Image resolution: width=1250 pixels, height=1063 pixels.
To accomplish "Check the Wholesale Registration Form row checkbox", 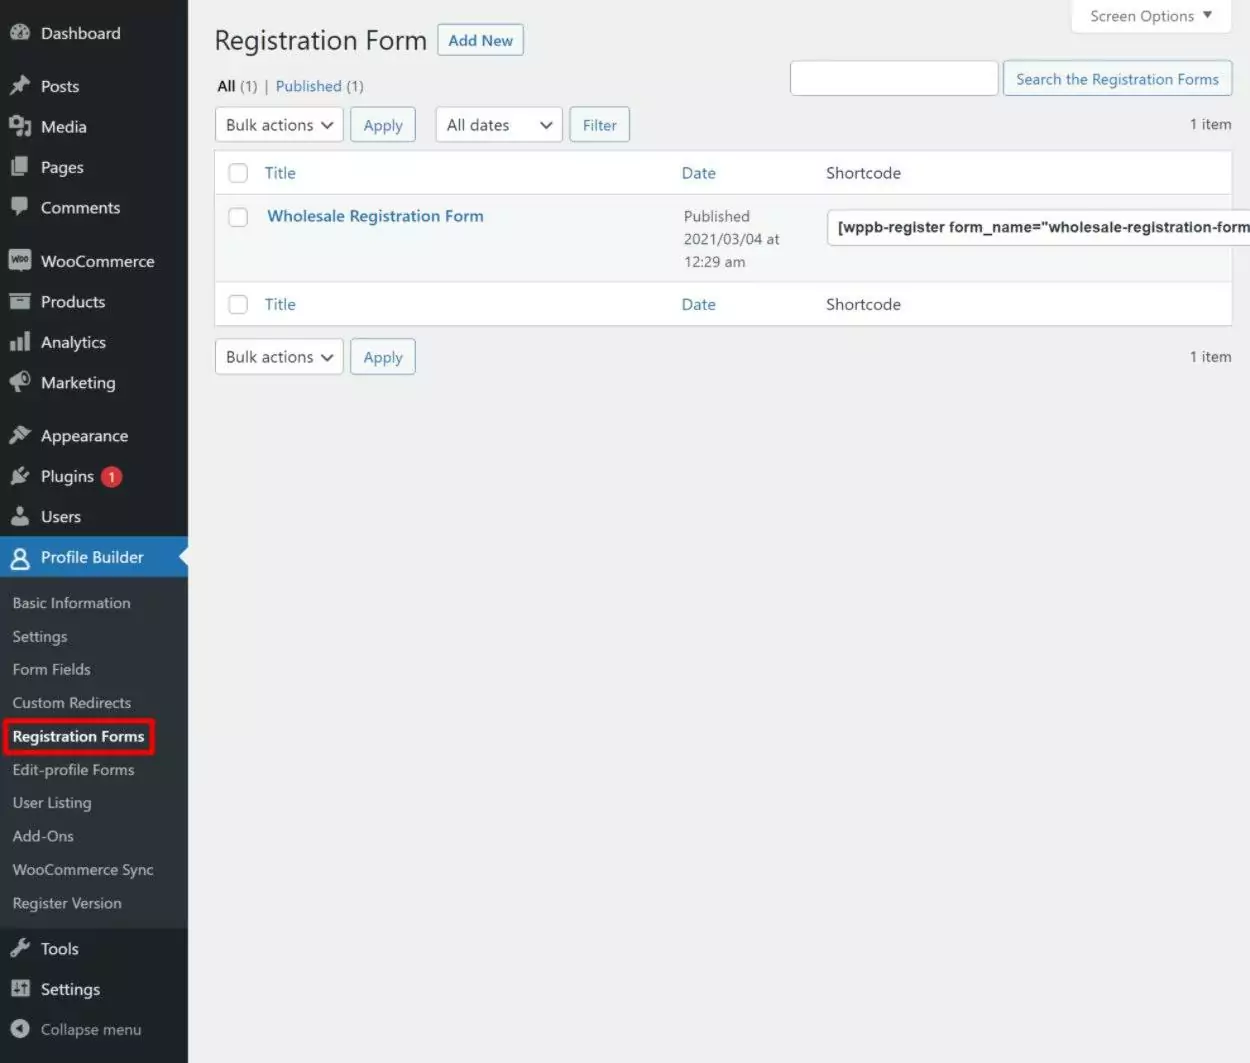I will [238, 217].
